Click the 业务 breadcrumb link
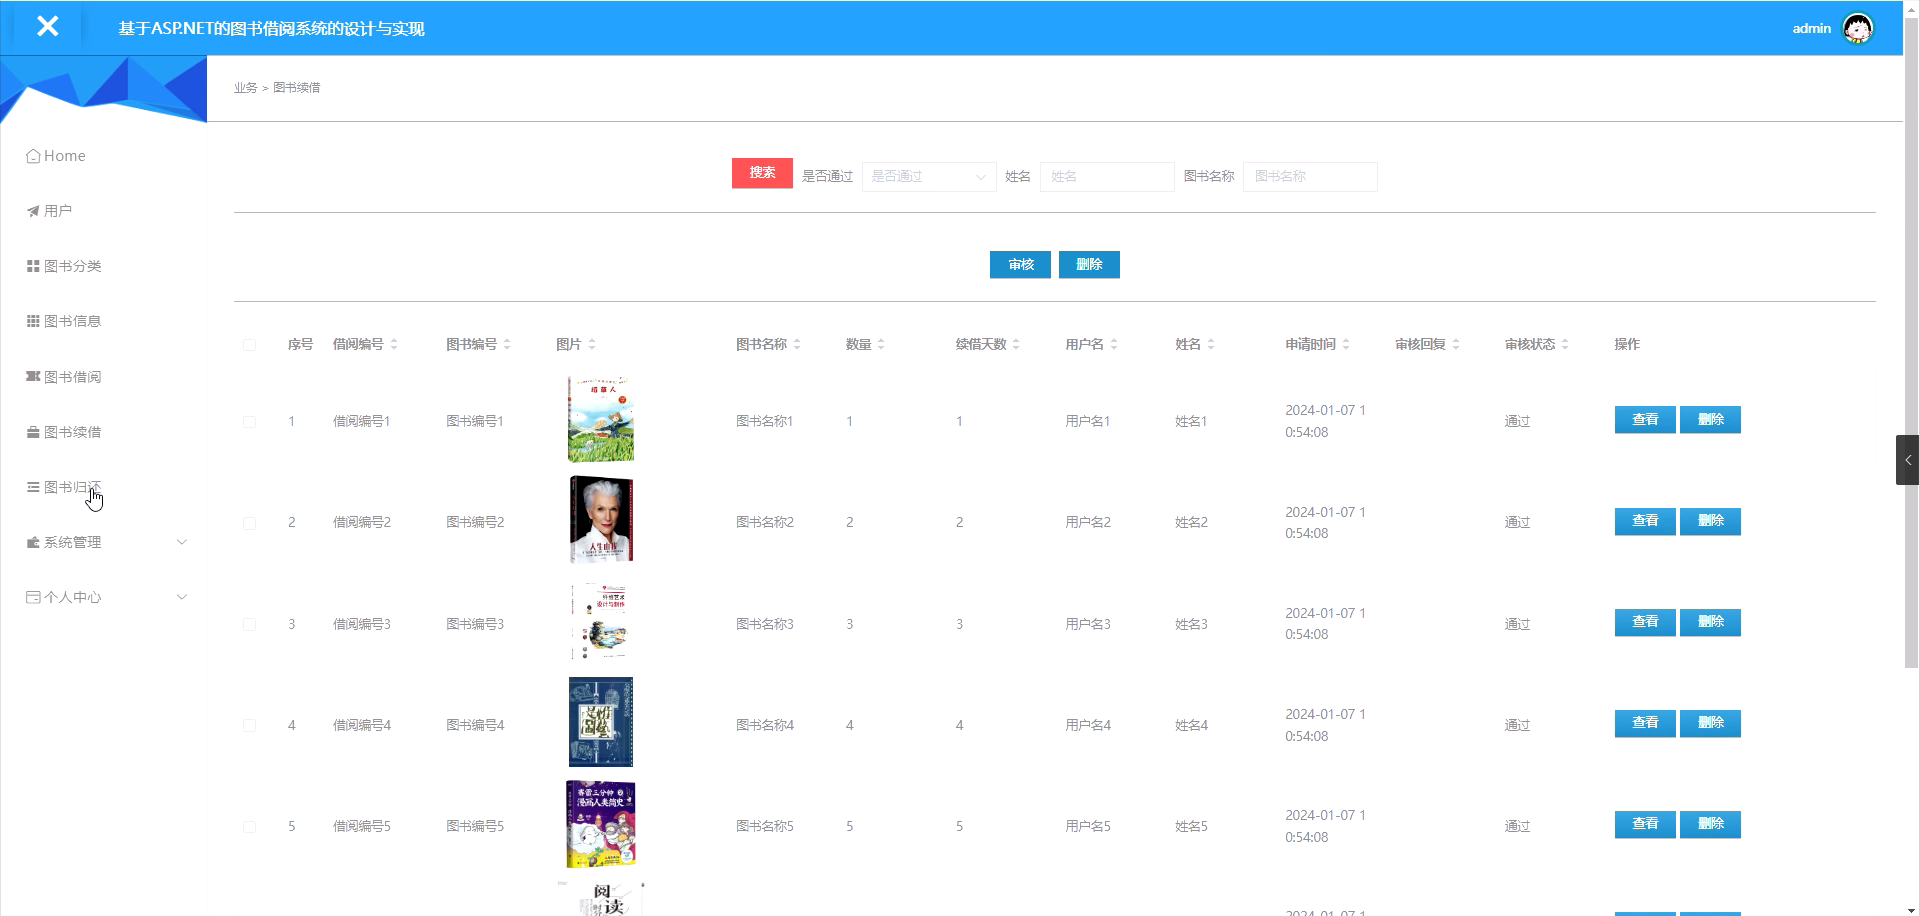 [245, 87]
